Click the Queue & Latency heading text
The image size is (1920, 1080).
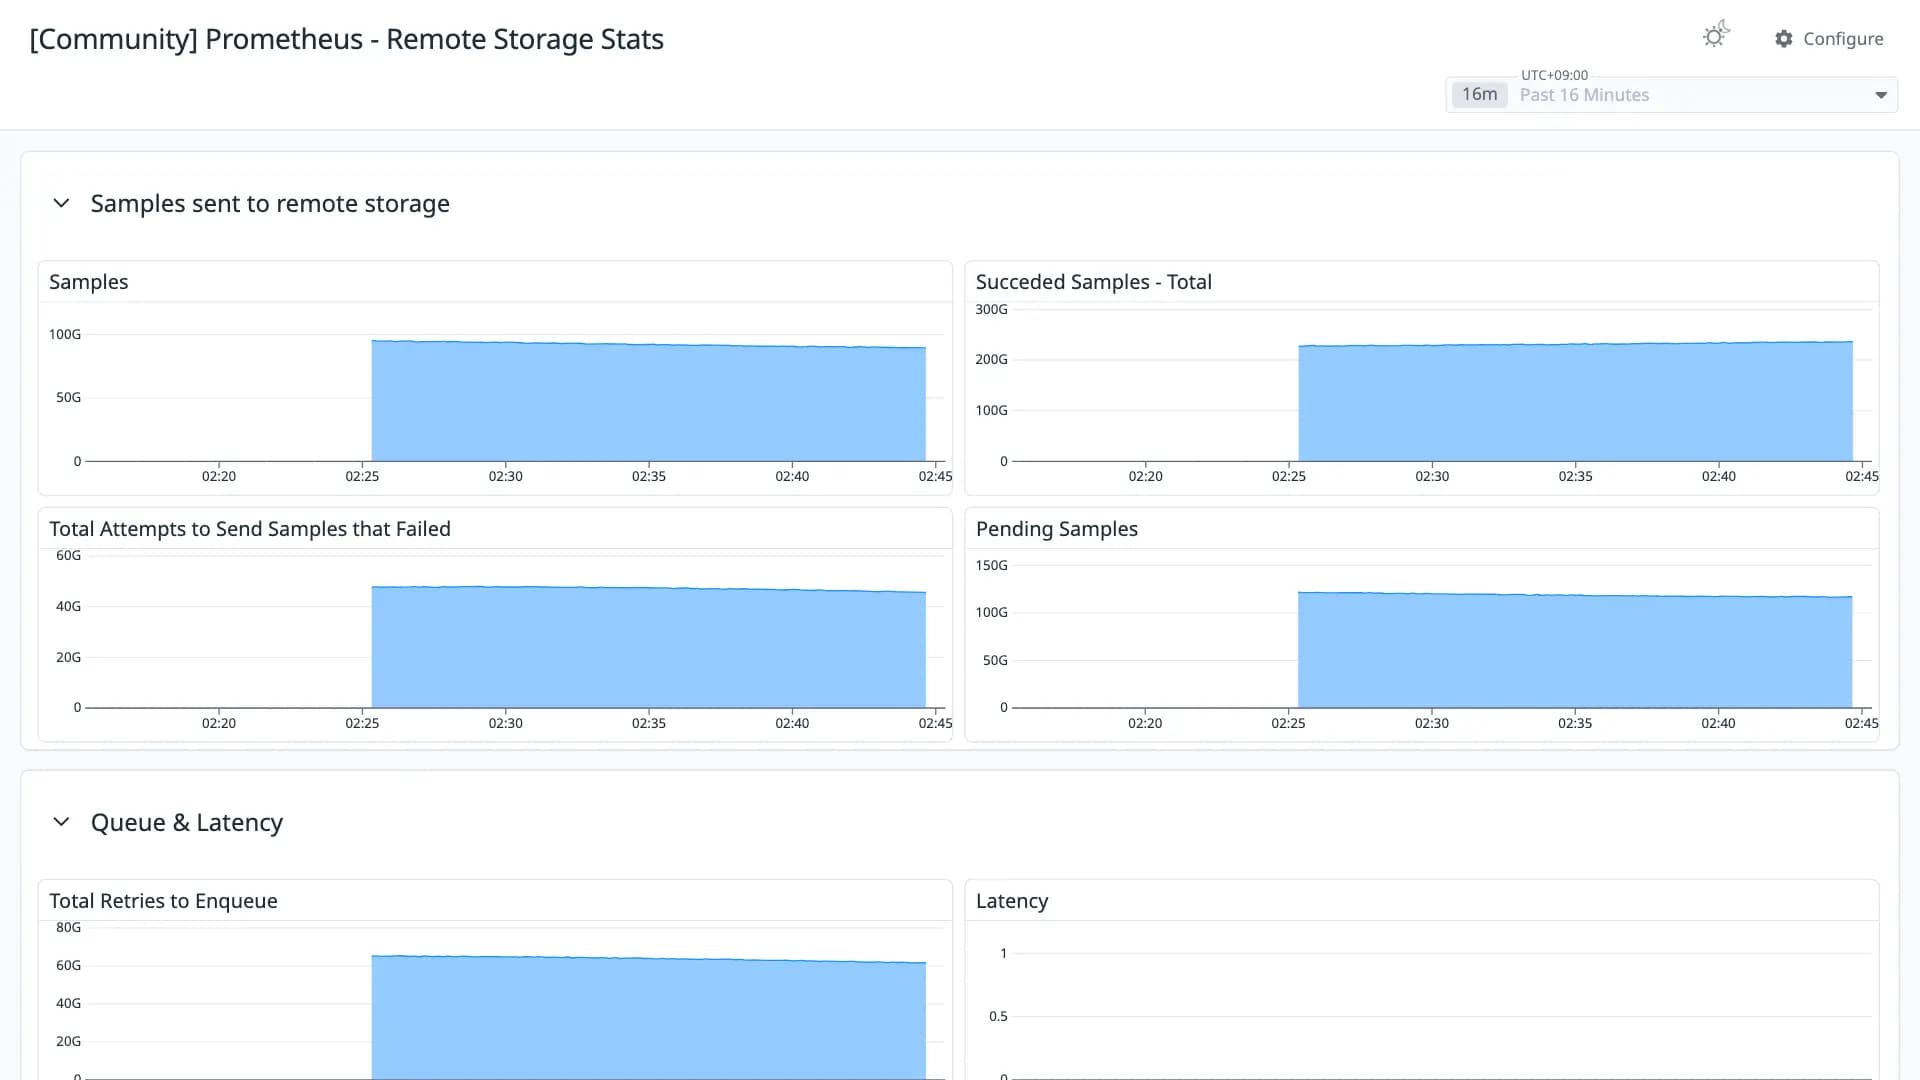pos(187,822)
